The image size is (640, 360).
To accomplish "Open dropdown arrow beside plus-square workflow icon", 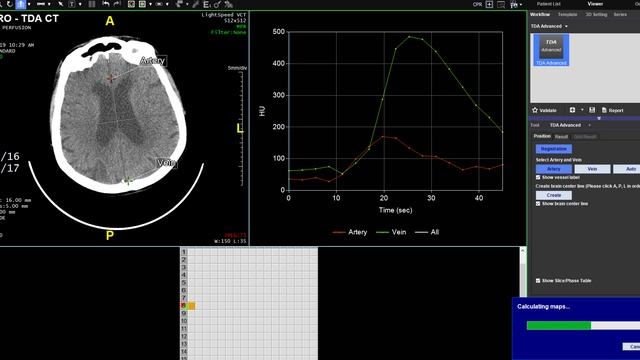I will pyautogui.click(x=582, y=110).
